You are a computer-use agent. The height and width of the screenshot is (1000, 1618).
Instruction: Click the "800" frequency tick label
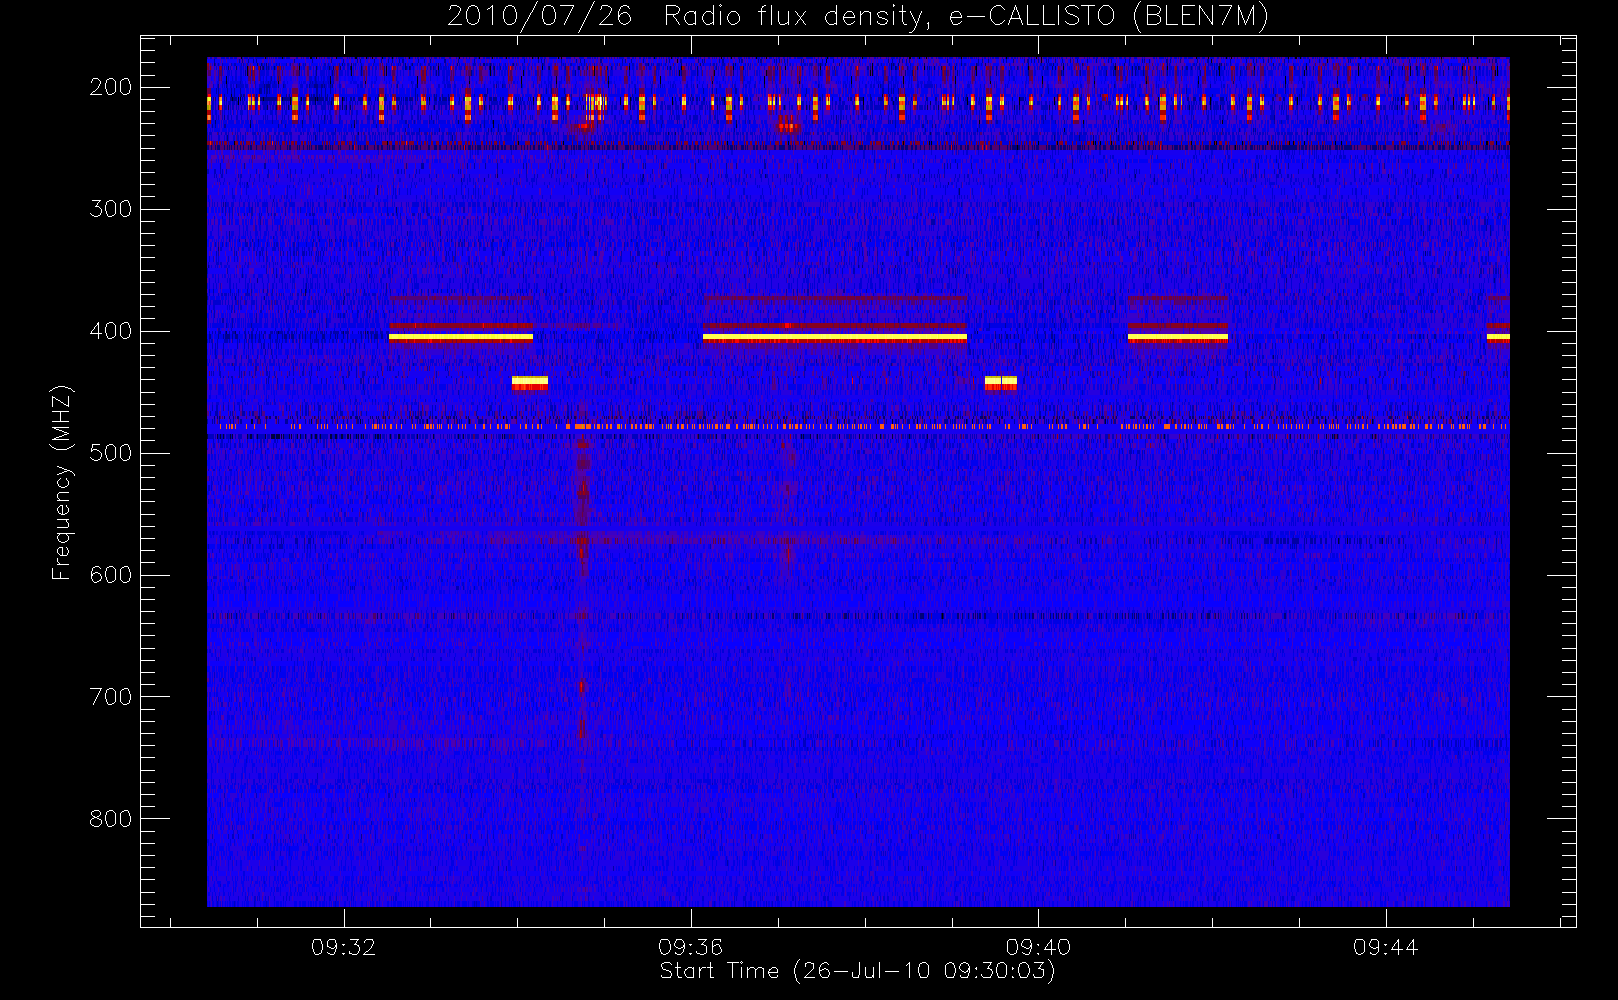[111, 819]
